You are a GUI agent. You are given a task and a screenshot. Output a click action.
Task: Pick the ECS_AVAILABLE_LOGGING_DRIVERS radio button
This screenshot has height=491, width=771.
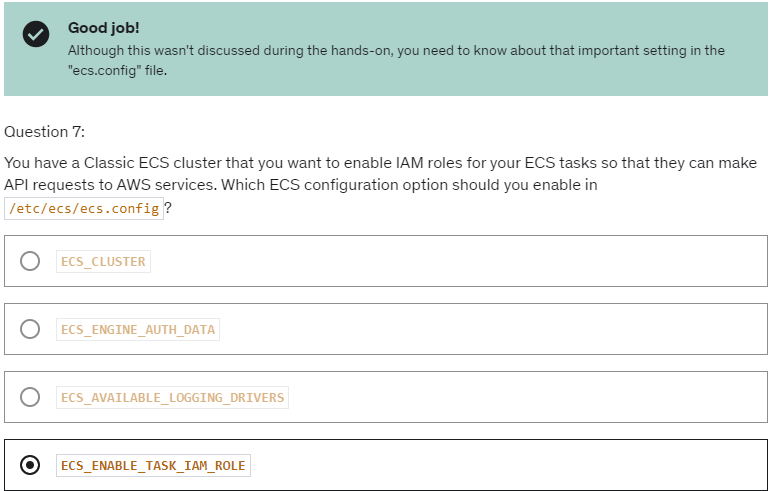pyautogui.click(x=30, y=397)
